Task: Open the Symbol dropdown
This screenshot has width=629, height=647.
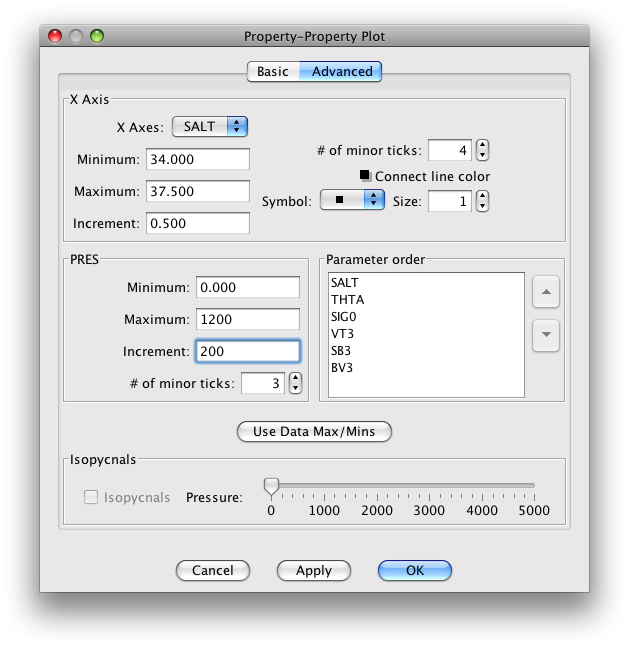Action: pyautogui.click(x=352, y=200)
